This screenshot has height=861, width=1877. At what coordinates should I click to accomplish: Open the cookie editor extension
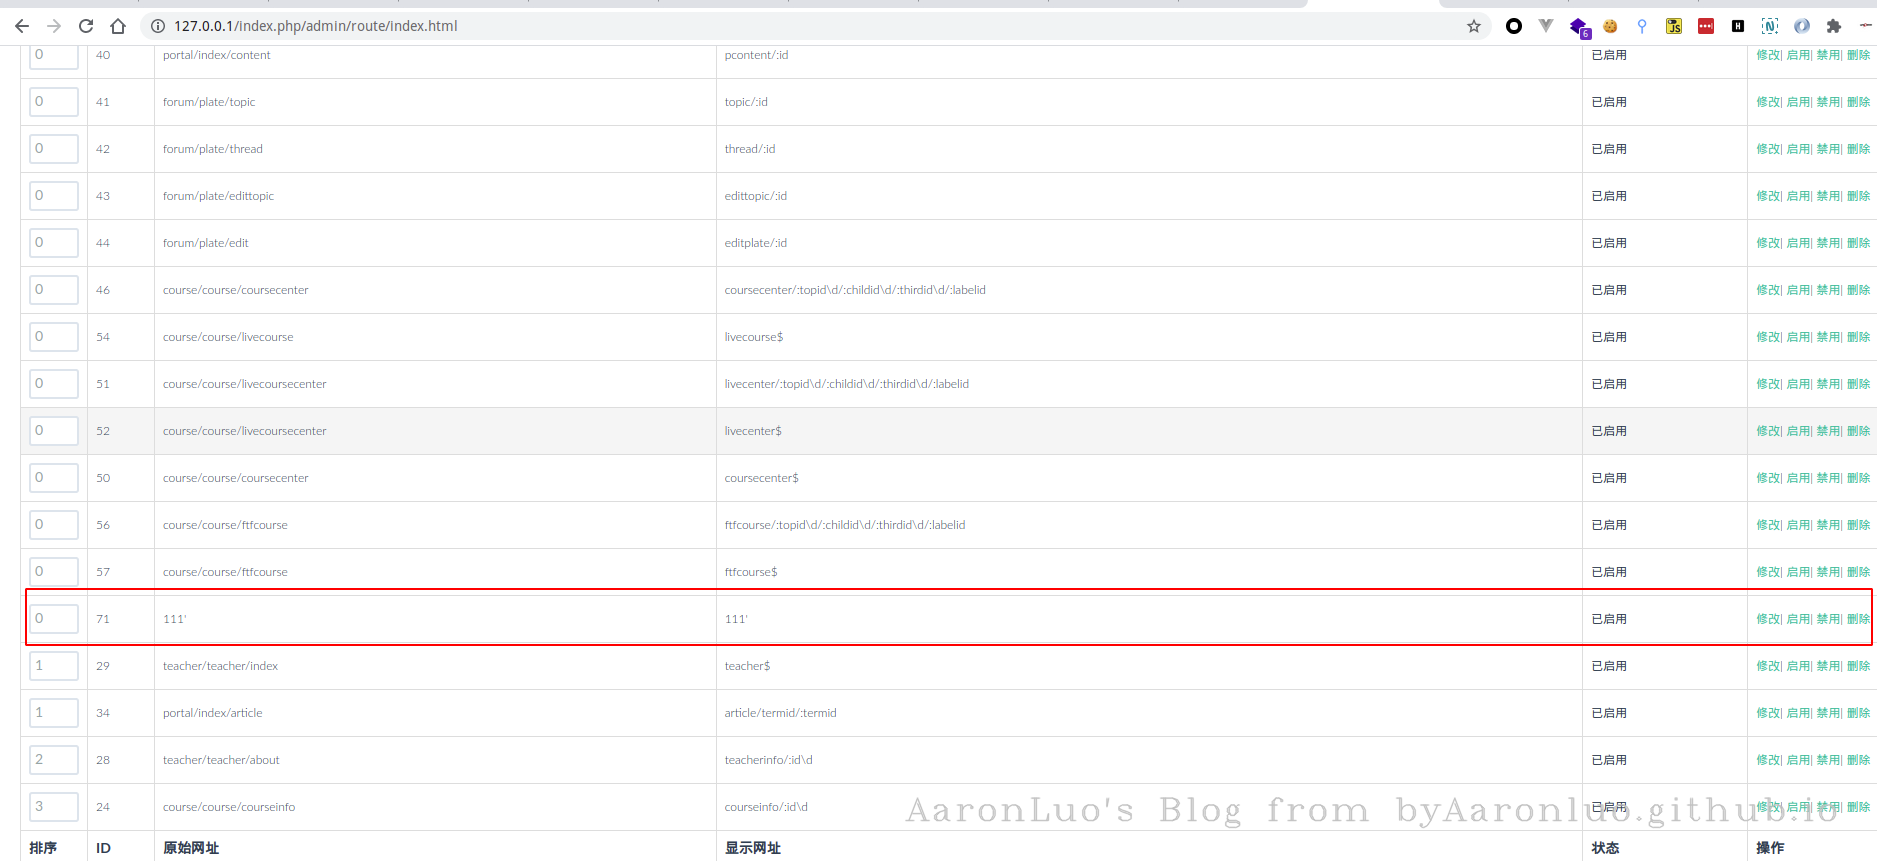[x=1610, y=26]
